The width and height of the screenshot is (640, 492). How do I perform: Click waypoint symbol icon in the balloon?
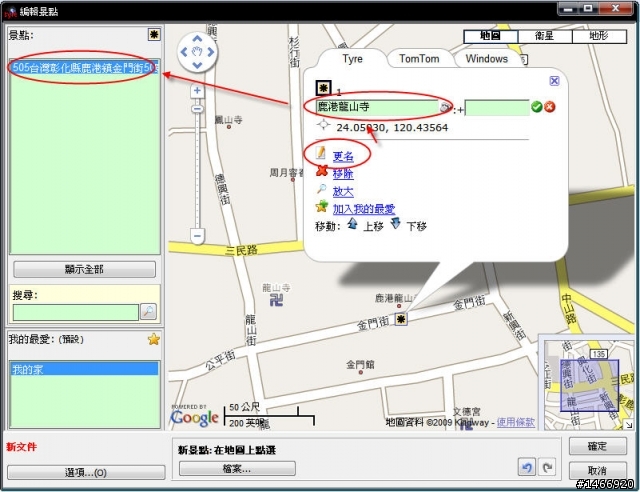(x=323, y=88)
